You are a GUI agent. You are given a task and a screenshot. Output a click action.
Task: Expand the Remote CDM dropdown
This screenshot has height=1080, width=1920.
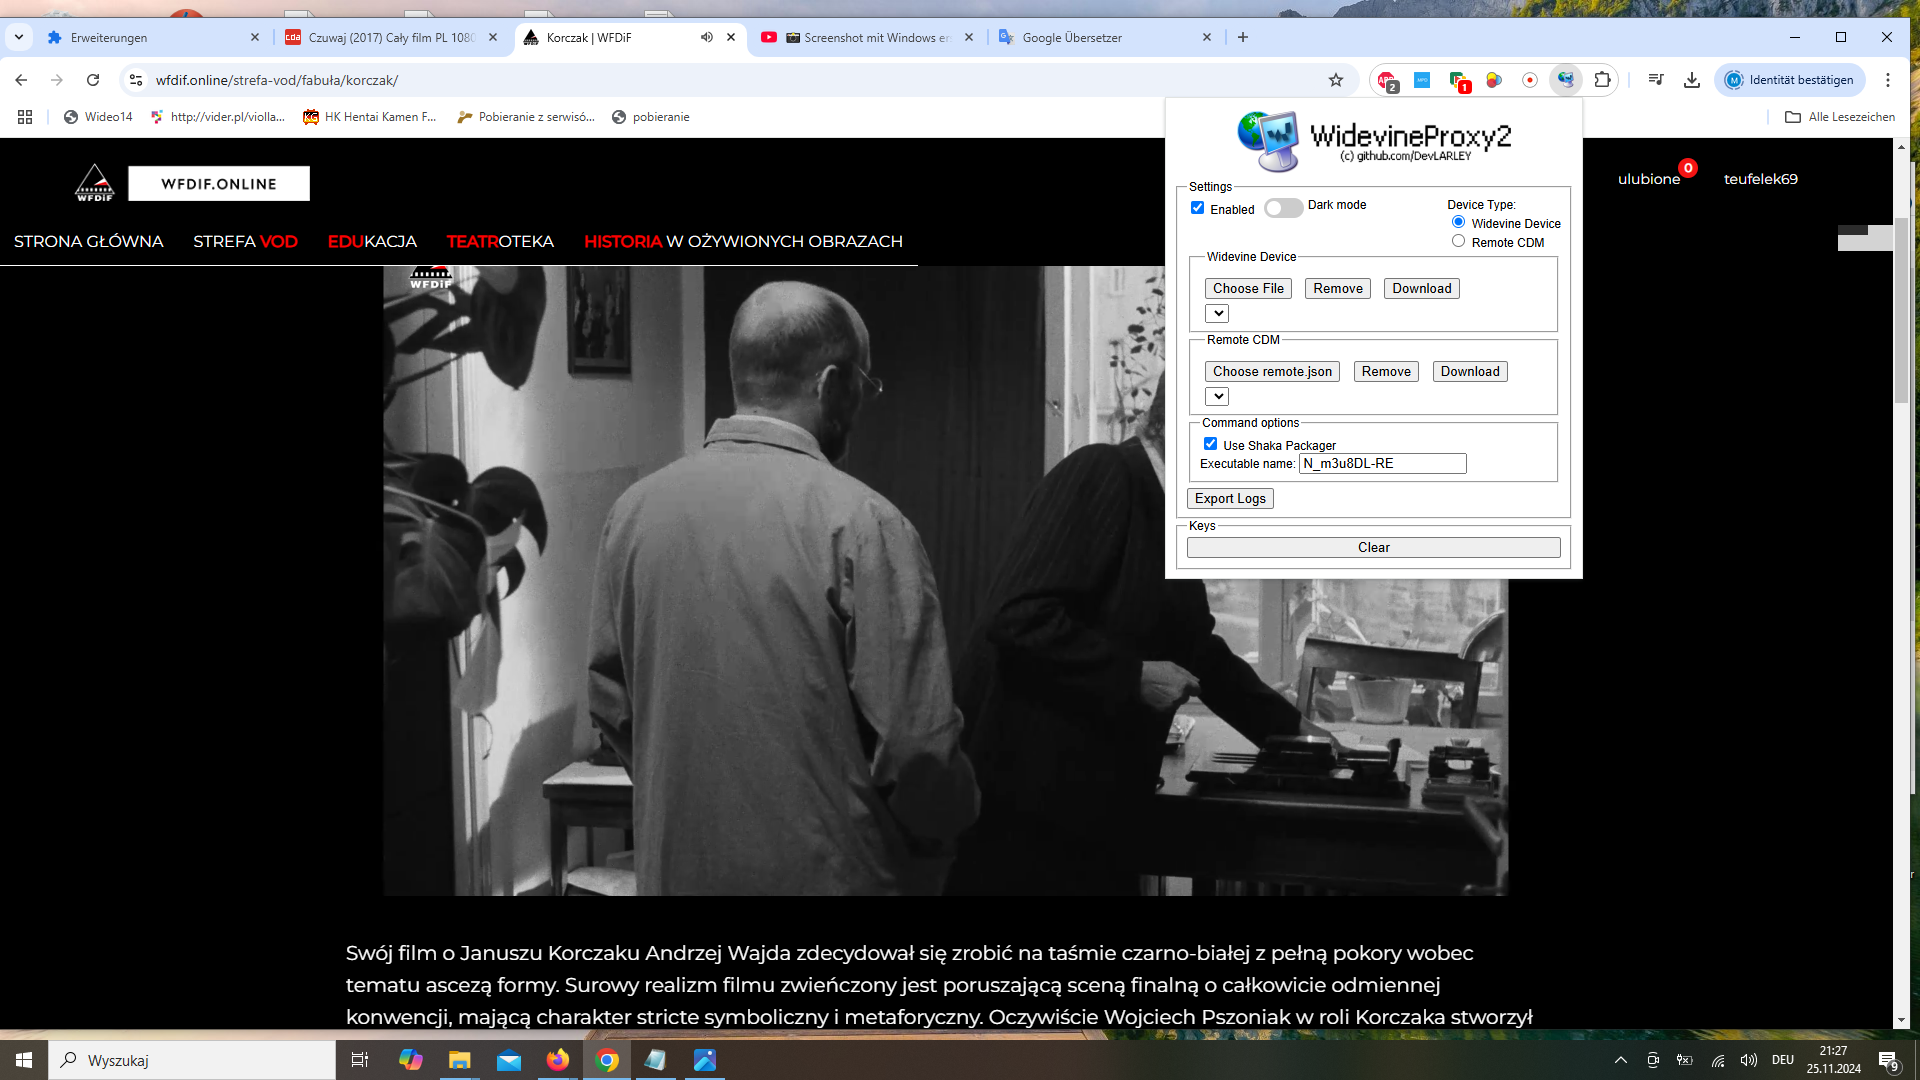pyautogui.click(x=1217, y=397)
